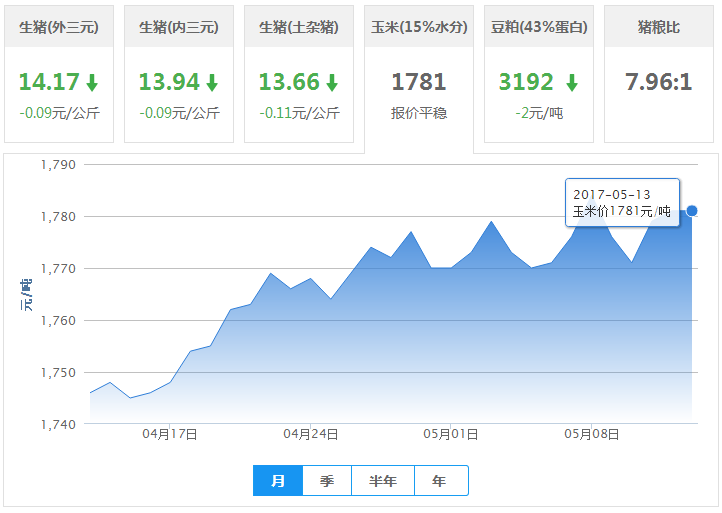The height and width of the screenshot is (513, 722).
Task: Click the 1,740 y-axis label
Action: click(x=58, y=424)
